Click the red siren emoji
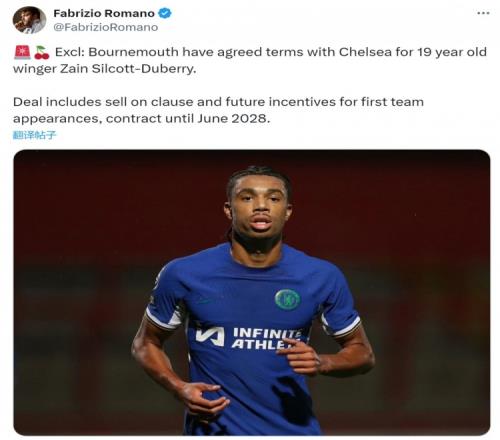Image resolution: width=500 pixels, height=440 pixels. pos(22,53)
